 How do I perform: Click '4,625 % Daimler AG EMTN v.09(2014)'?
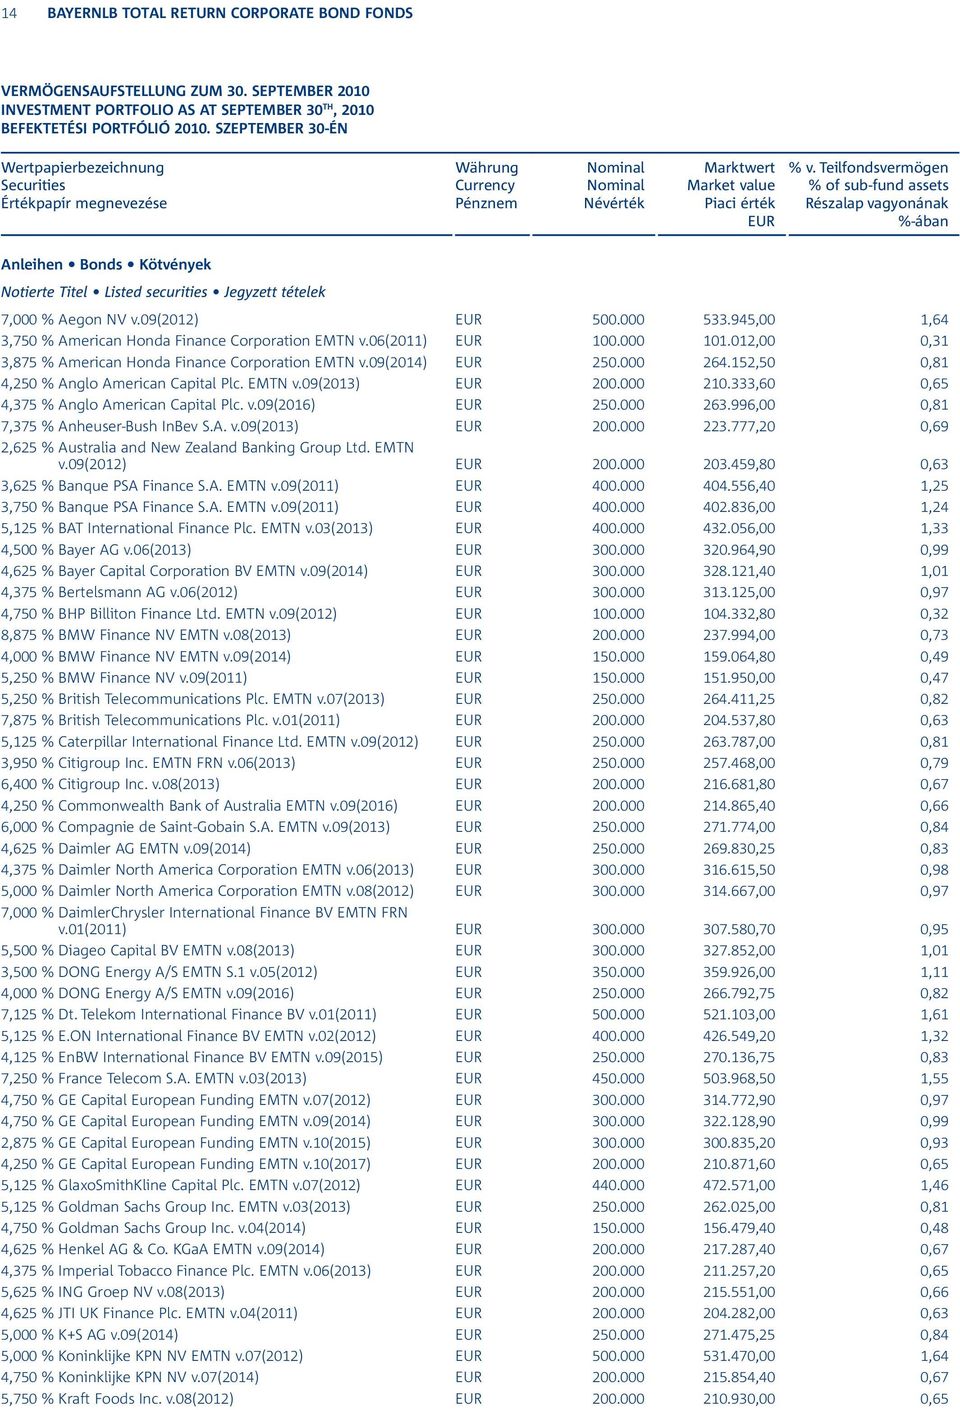[x=126, y=849]
